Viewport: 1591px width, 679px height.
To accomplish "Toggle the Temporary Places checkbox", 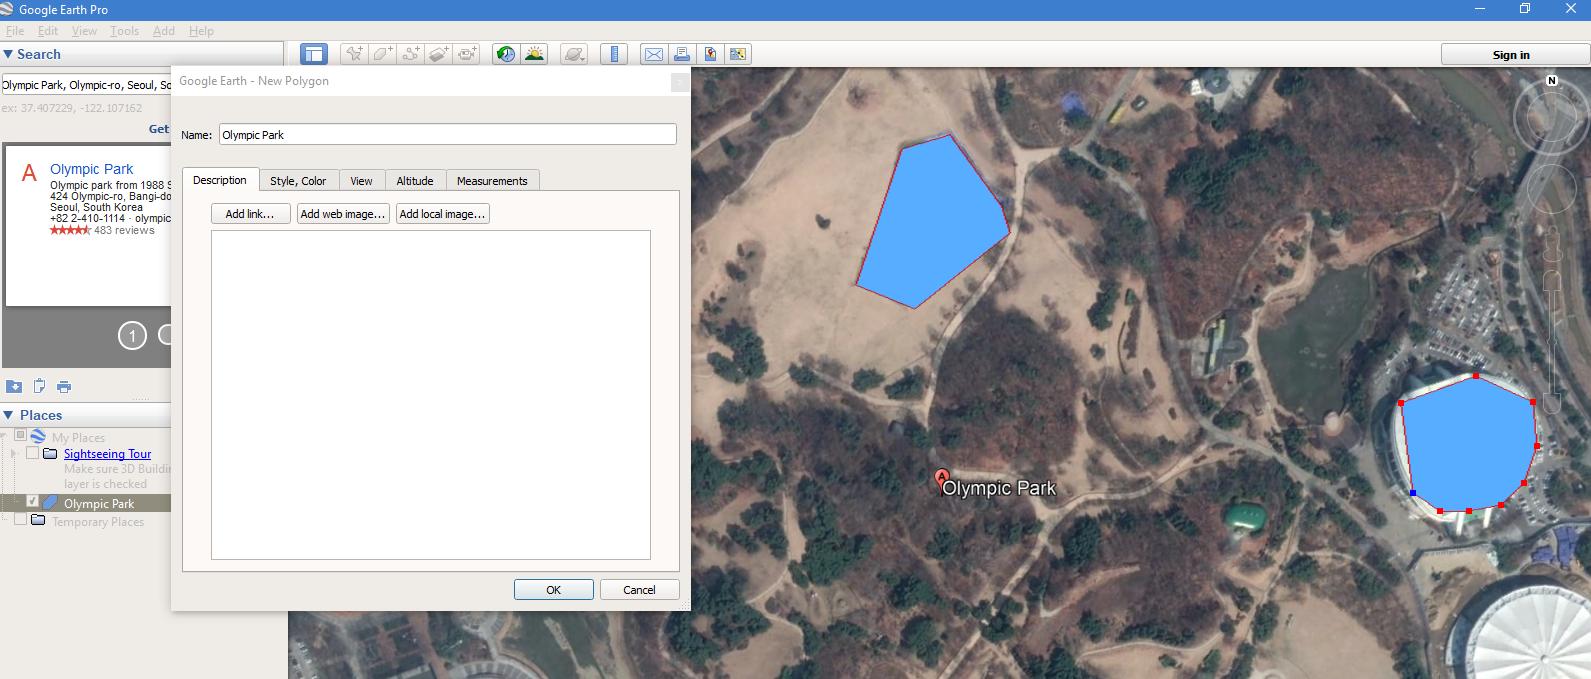I will tap(20, 521).
